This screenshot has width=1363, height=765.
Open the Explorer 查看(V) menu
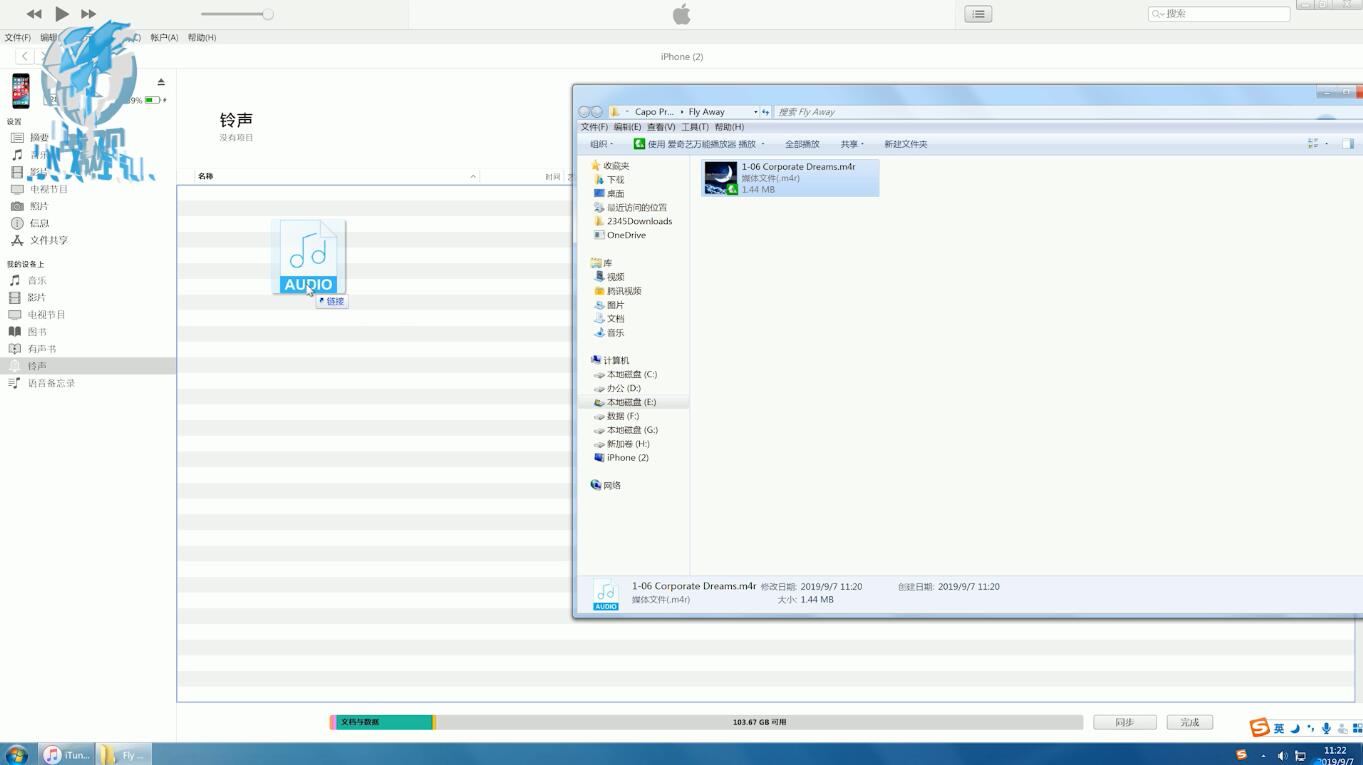tap(660, 127)
